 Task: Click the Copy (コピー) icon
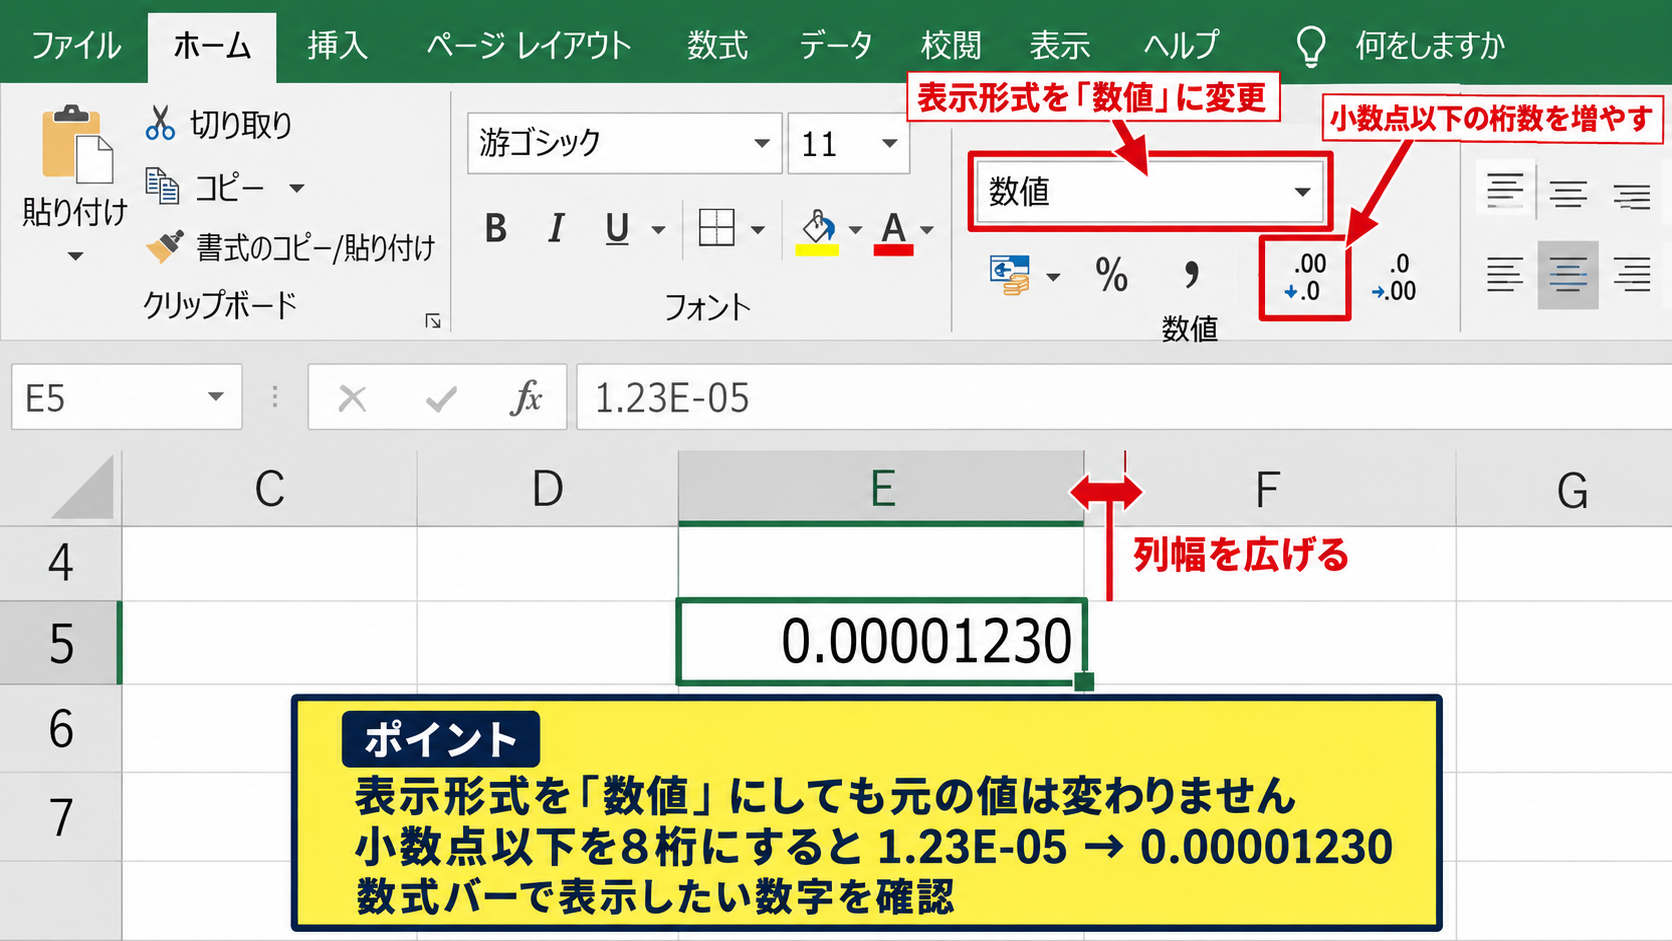(x=162, y=187)
